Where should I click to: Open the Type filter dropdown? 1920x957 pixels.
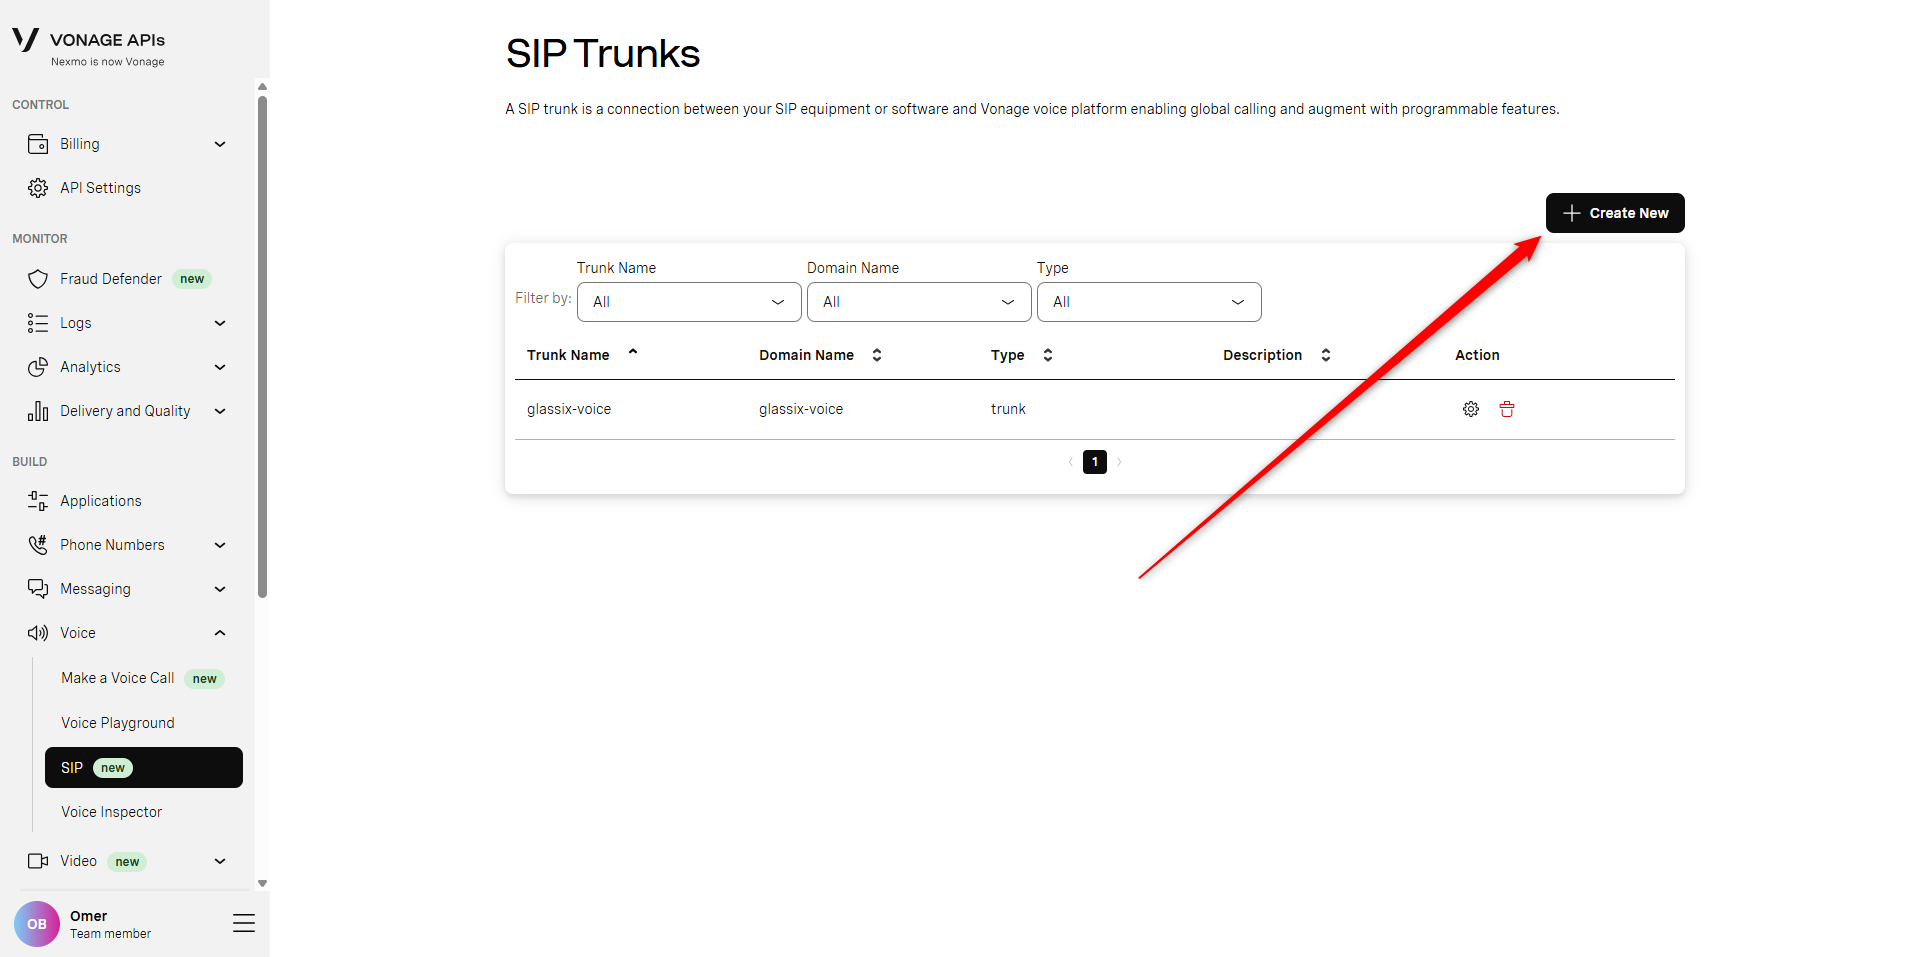click(1149, 302)
